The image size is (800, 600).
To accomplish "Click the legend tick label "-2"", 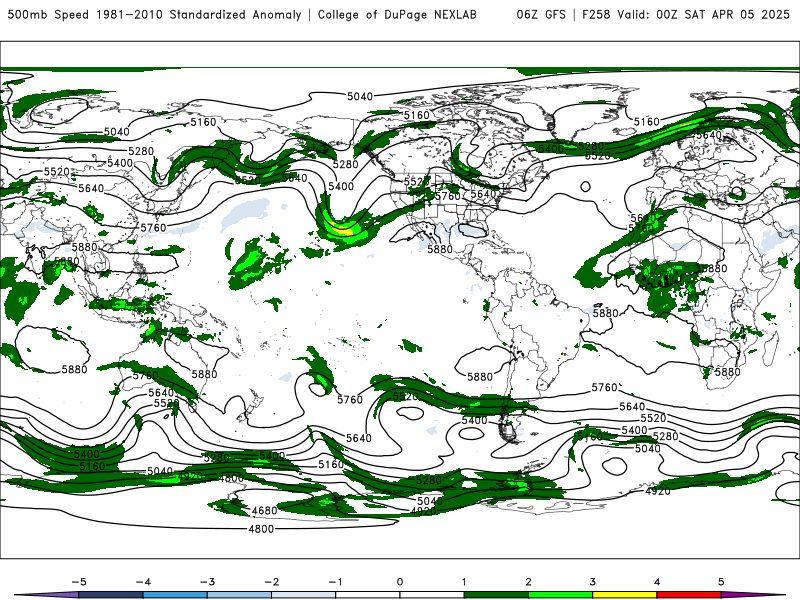I will [271, 582].
